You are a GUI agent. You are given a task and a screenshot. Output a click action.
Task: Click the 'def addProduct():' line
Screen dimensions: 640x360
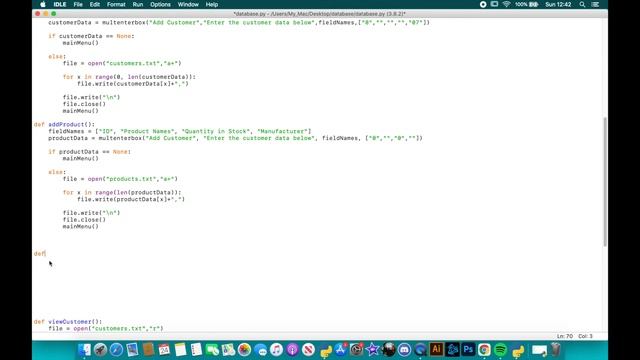click(x=64, y=124)
